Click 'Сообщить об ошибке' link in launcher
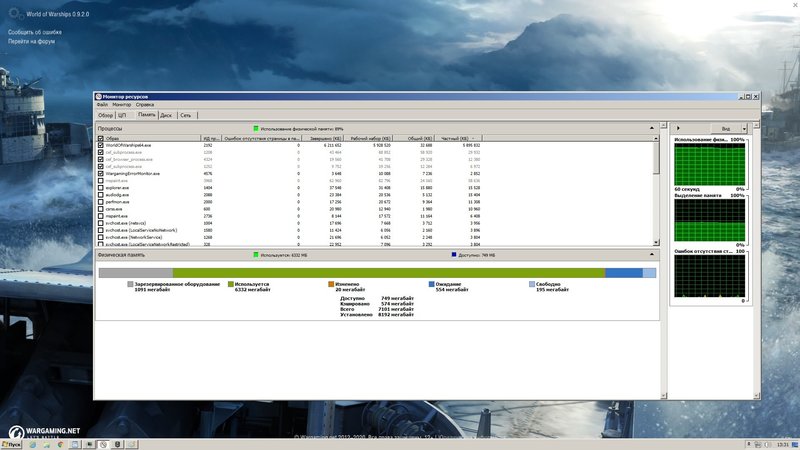Screen dimensions: 800x450 click(35, 32)
